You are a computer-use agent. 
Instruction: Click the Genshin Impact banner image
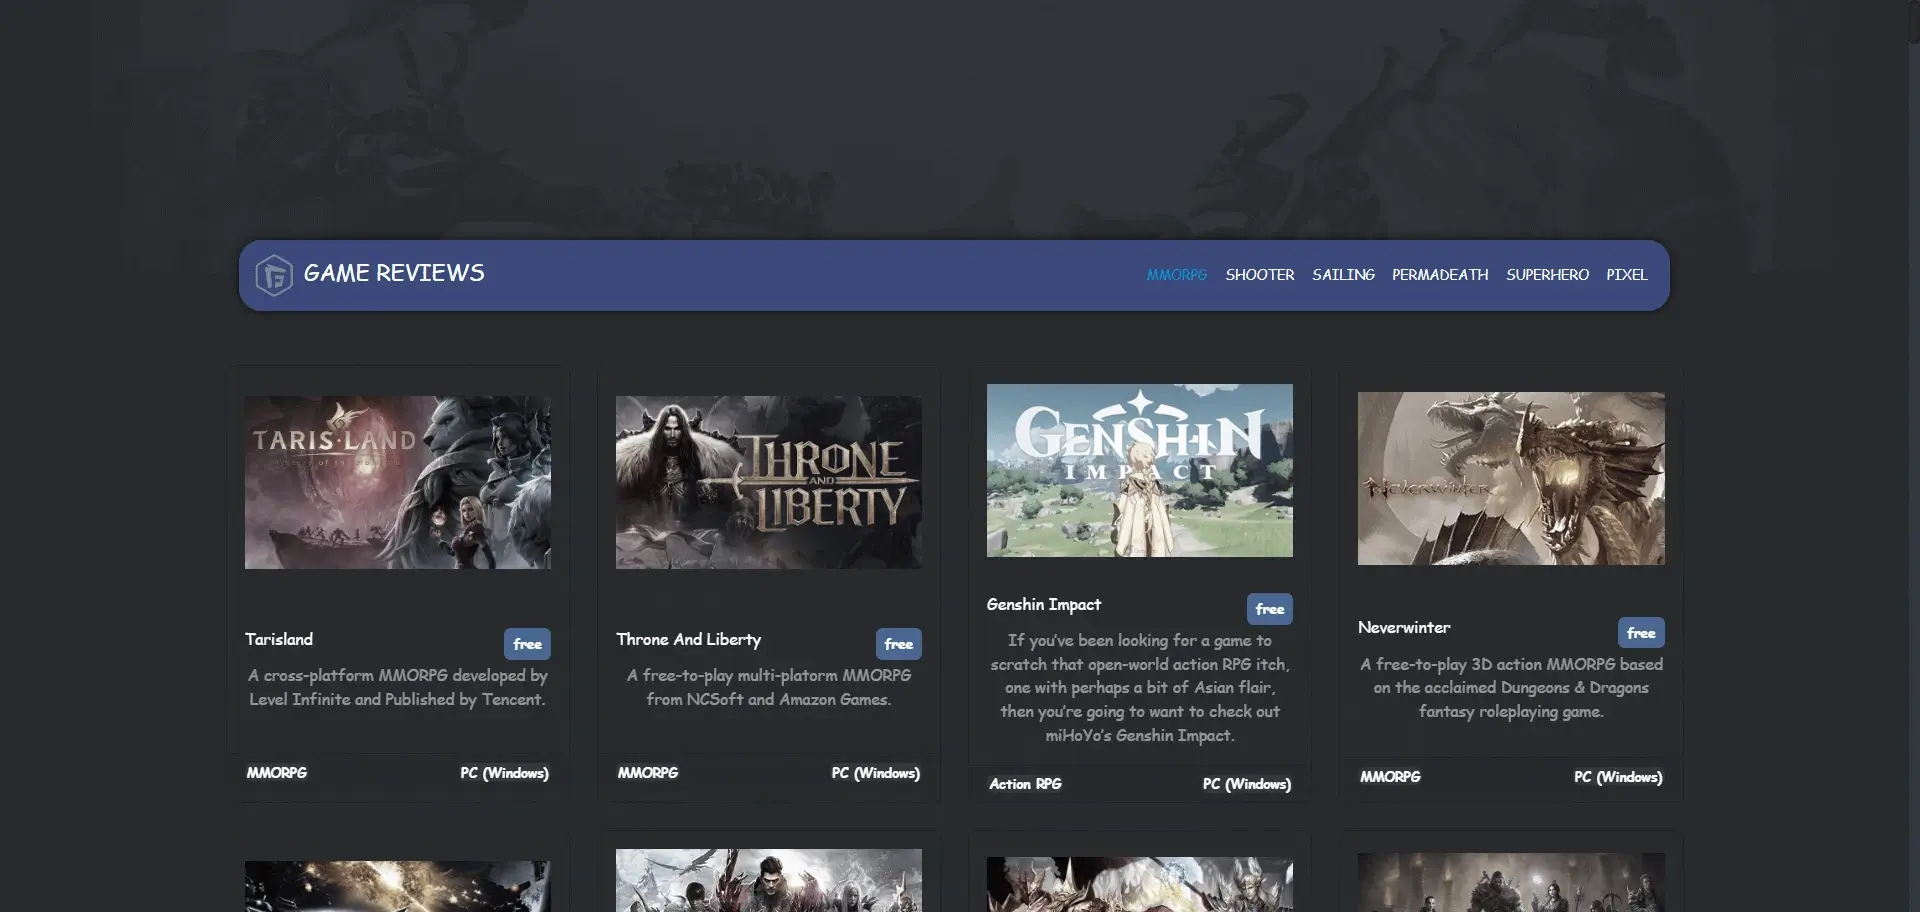(1140, 470)
